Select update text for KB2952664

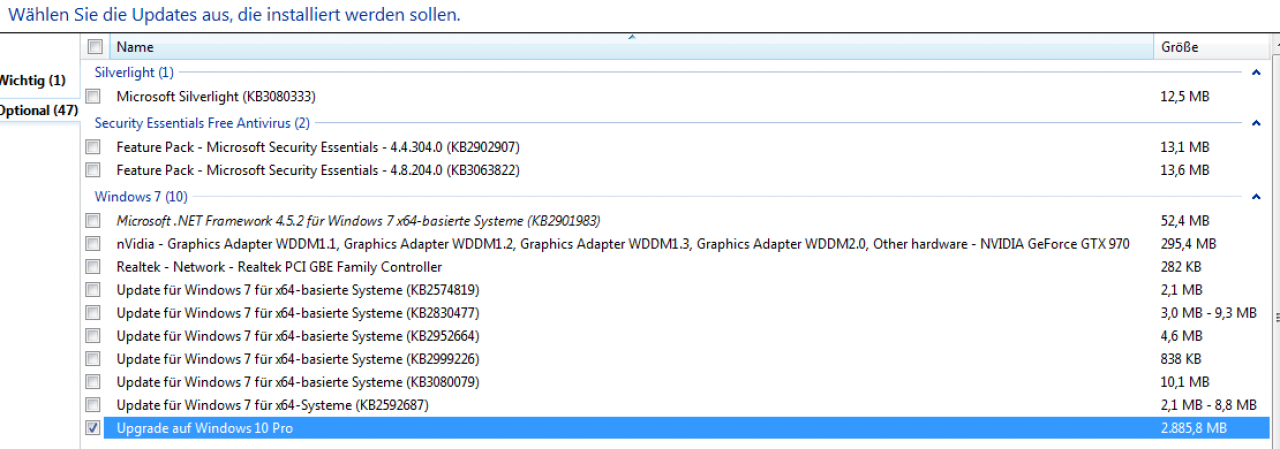coord(297,336)
